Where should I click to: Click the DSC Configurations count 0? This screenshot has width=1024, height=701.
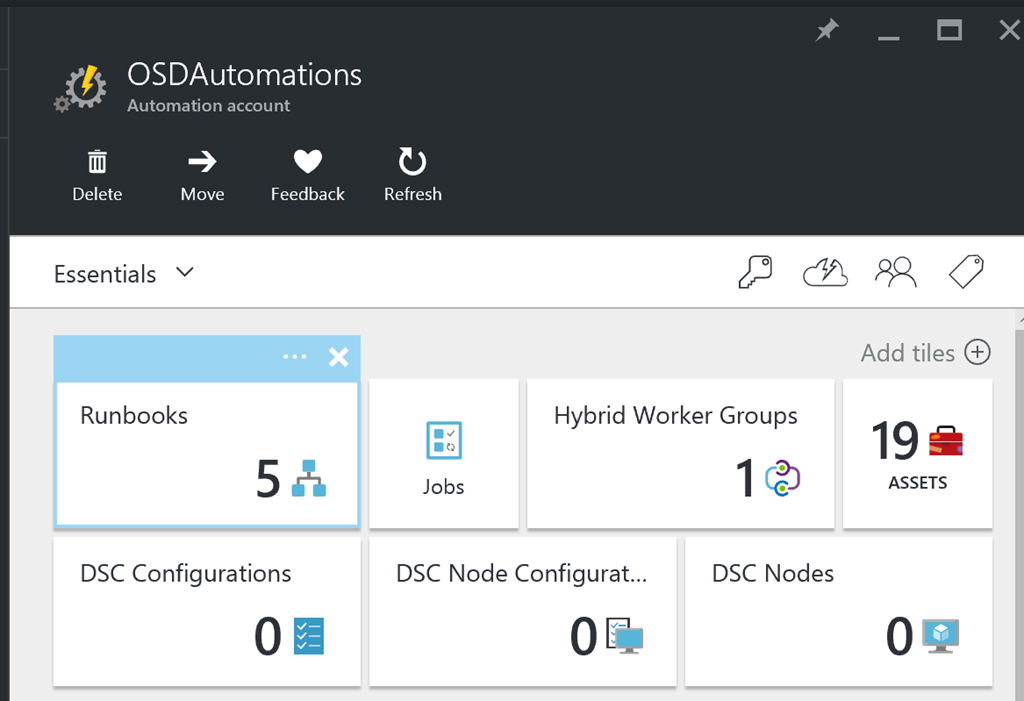coord(268,636)
